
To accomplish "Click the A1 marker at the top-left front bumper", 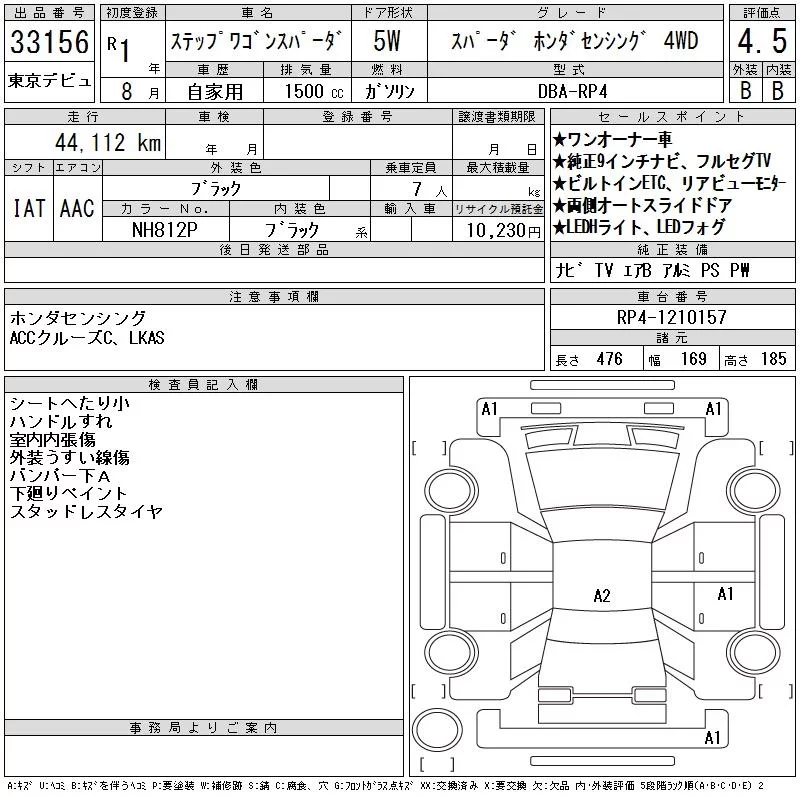I will (x=489, y=409).
